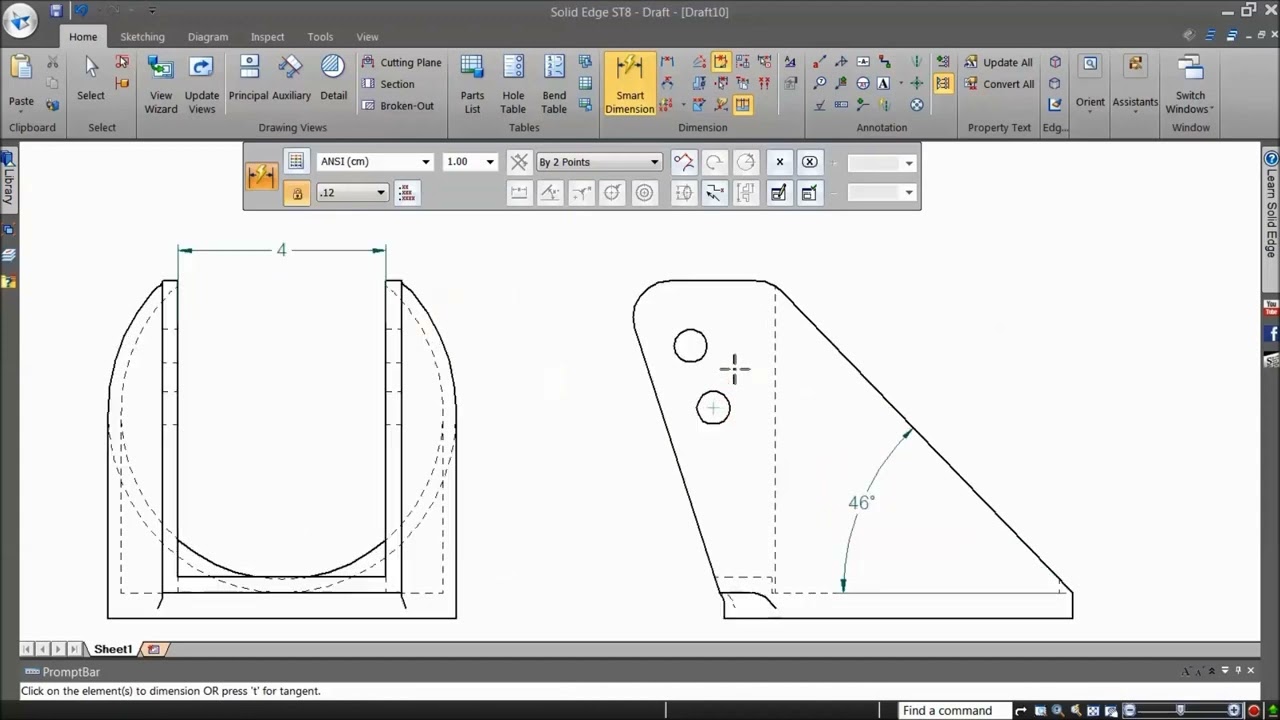Expand the Switch Windows dropdown arrow

[x=1211, y=109]
